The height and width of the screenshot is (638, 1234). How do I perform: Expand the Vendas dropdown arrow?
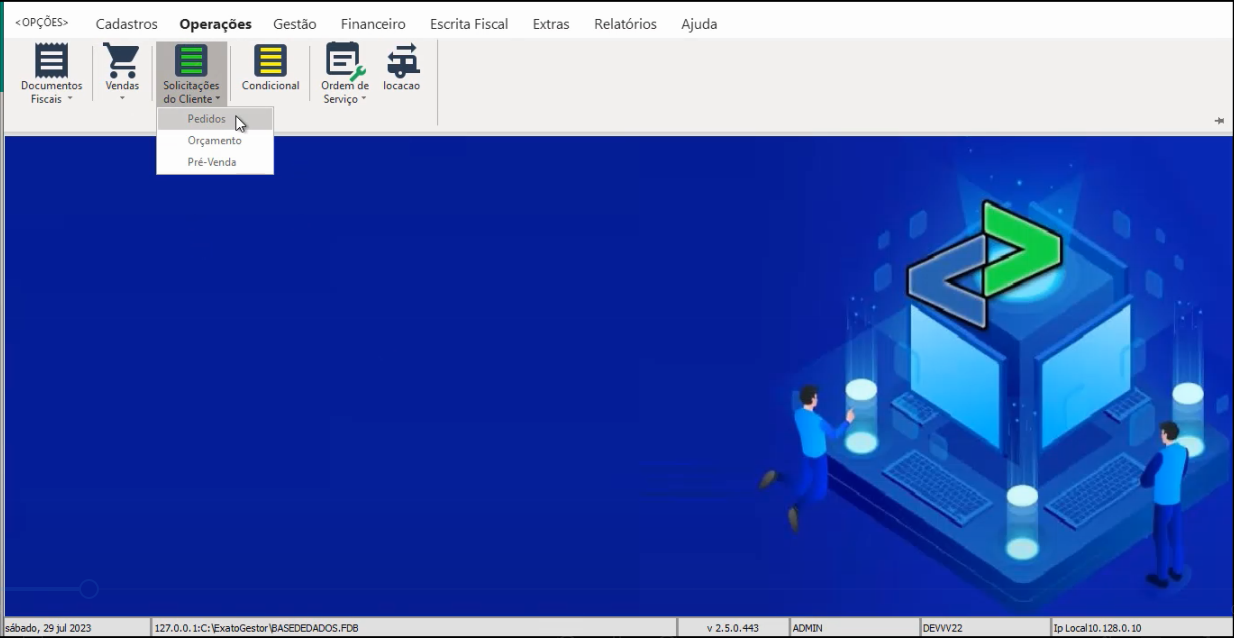122,99
